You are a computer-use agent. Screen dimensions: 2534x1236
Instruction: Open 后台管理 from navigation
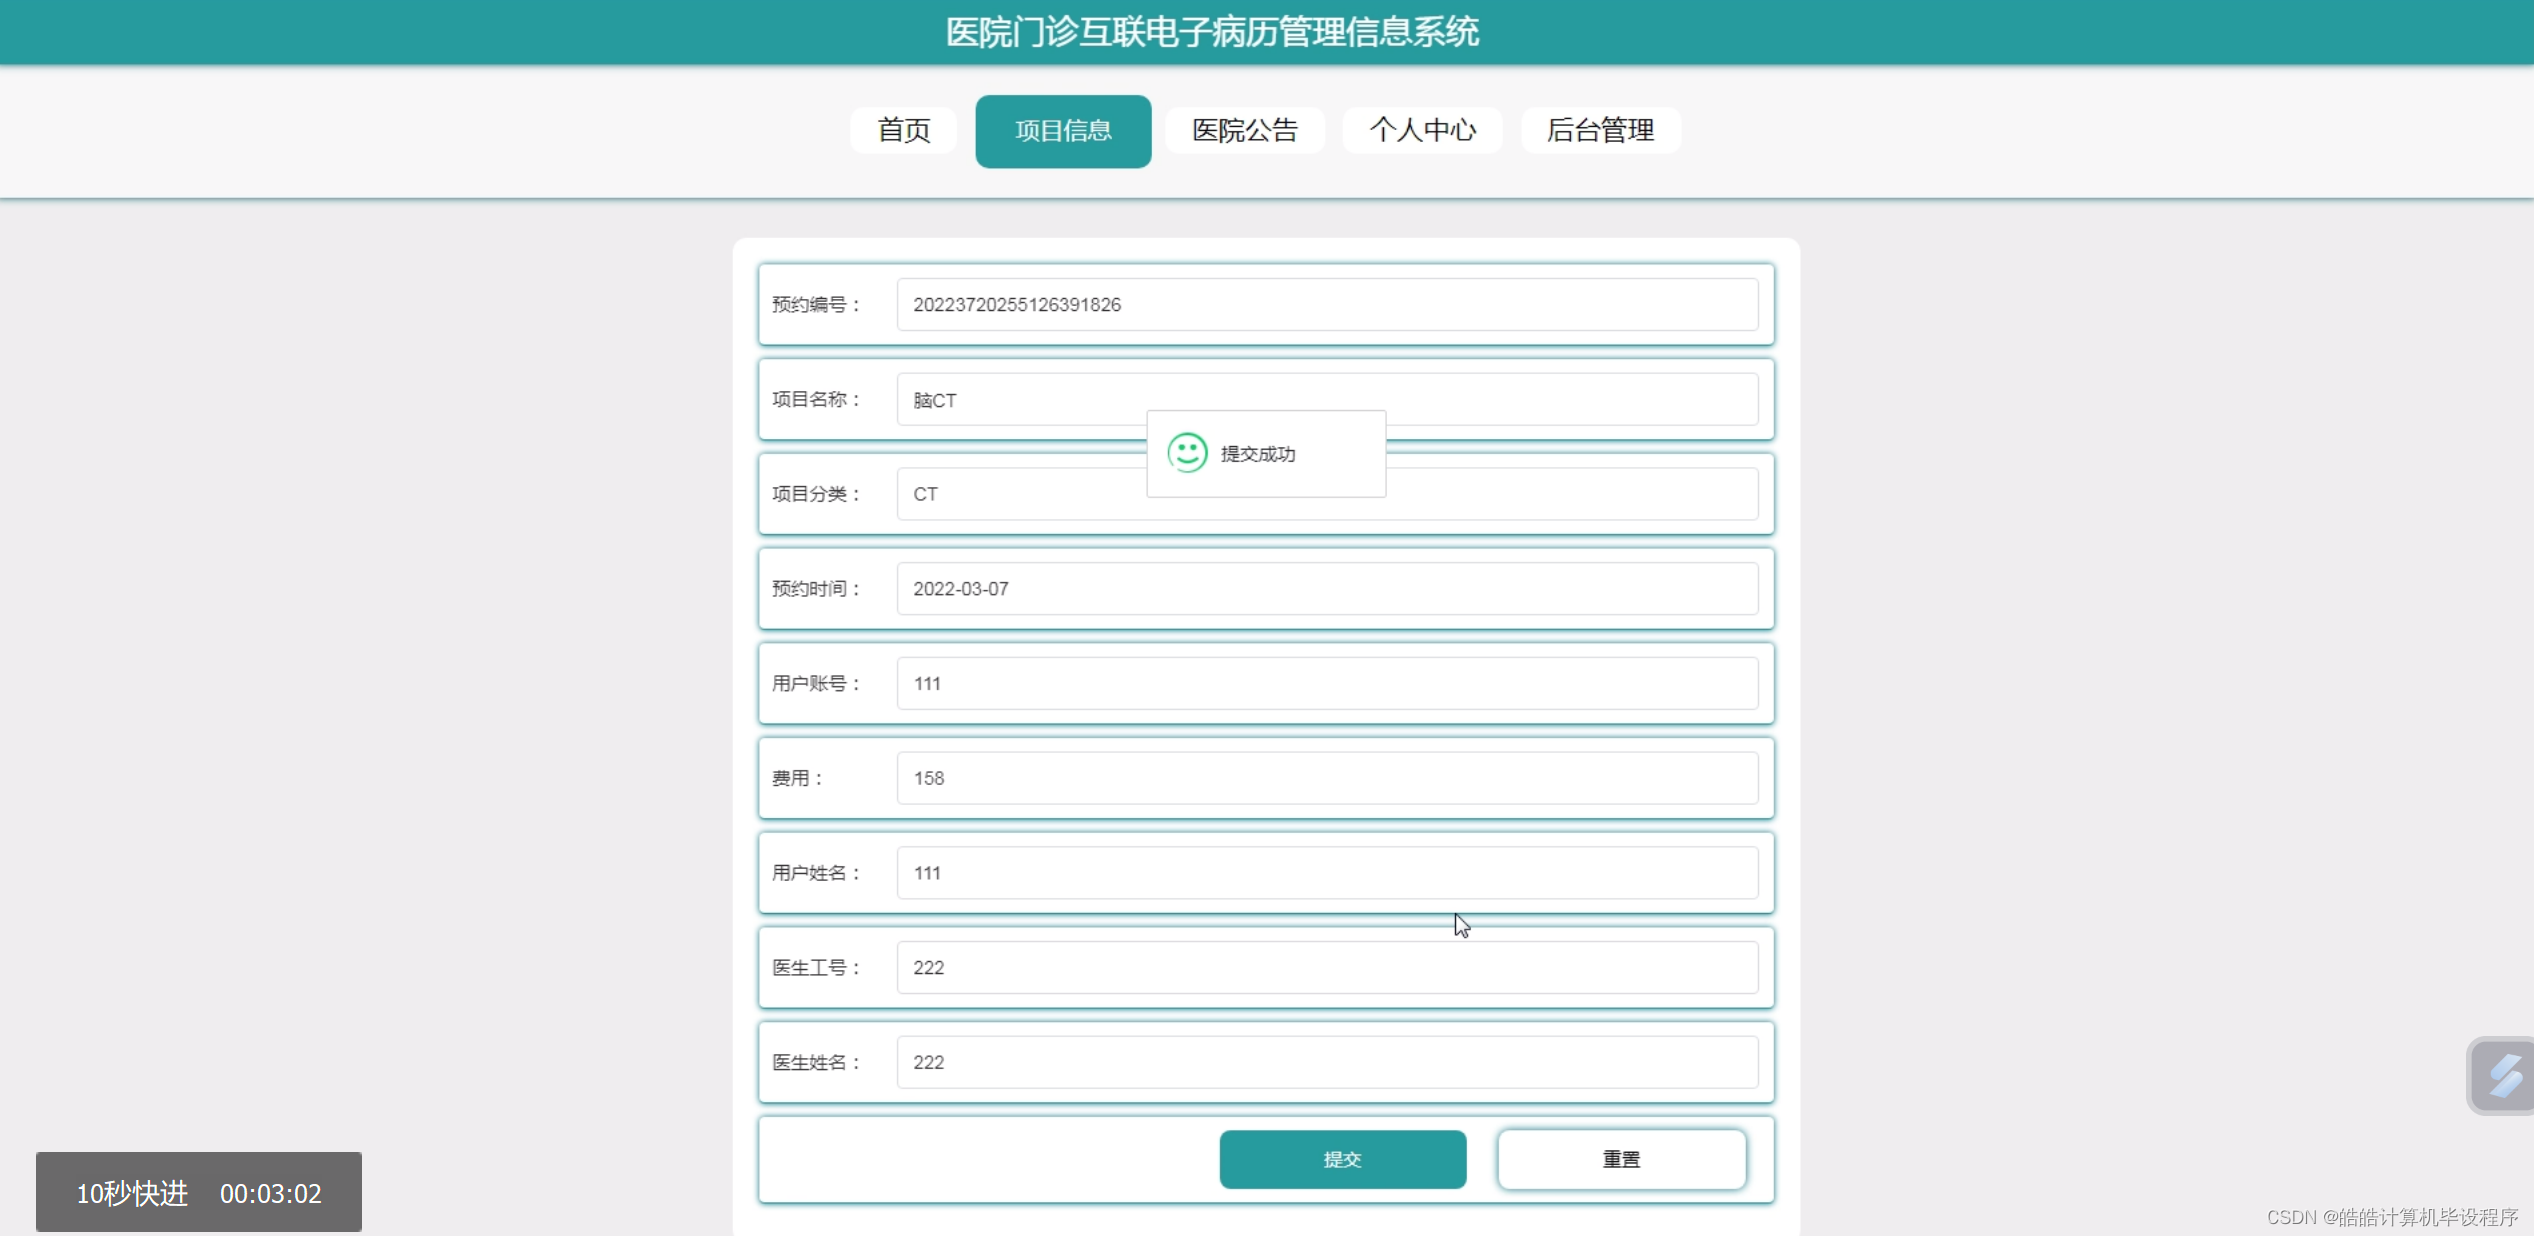[x=1600, y=130]
